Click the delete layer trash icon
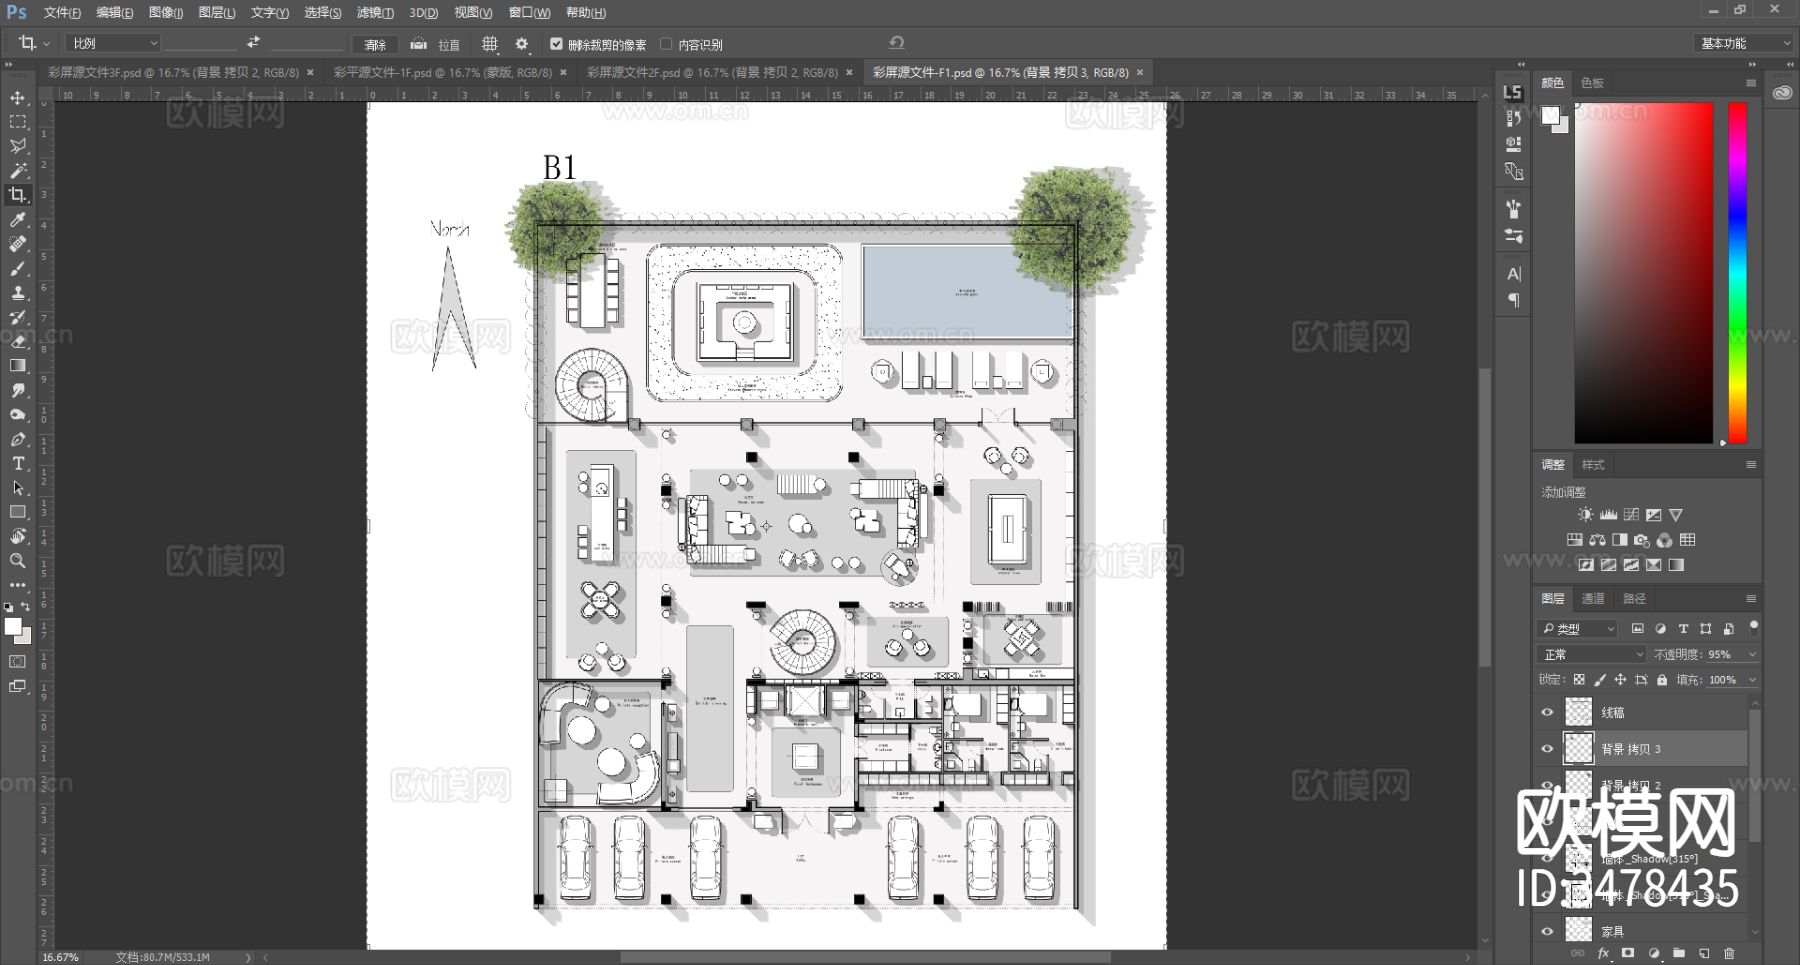The width and height of the screenshot is (1800, 965). [x=1729, y=953]
